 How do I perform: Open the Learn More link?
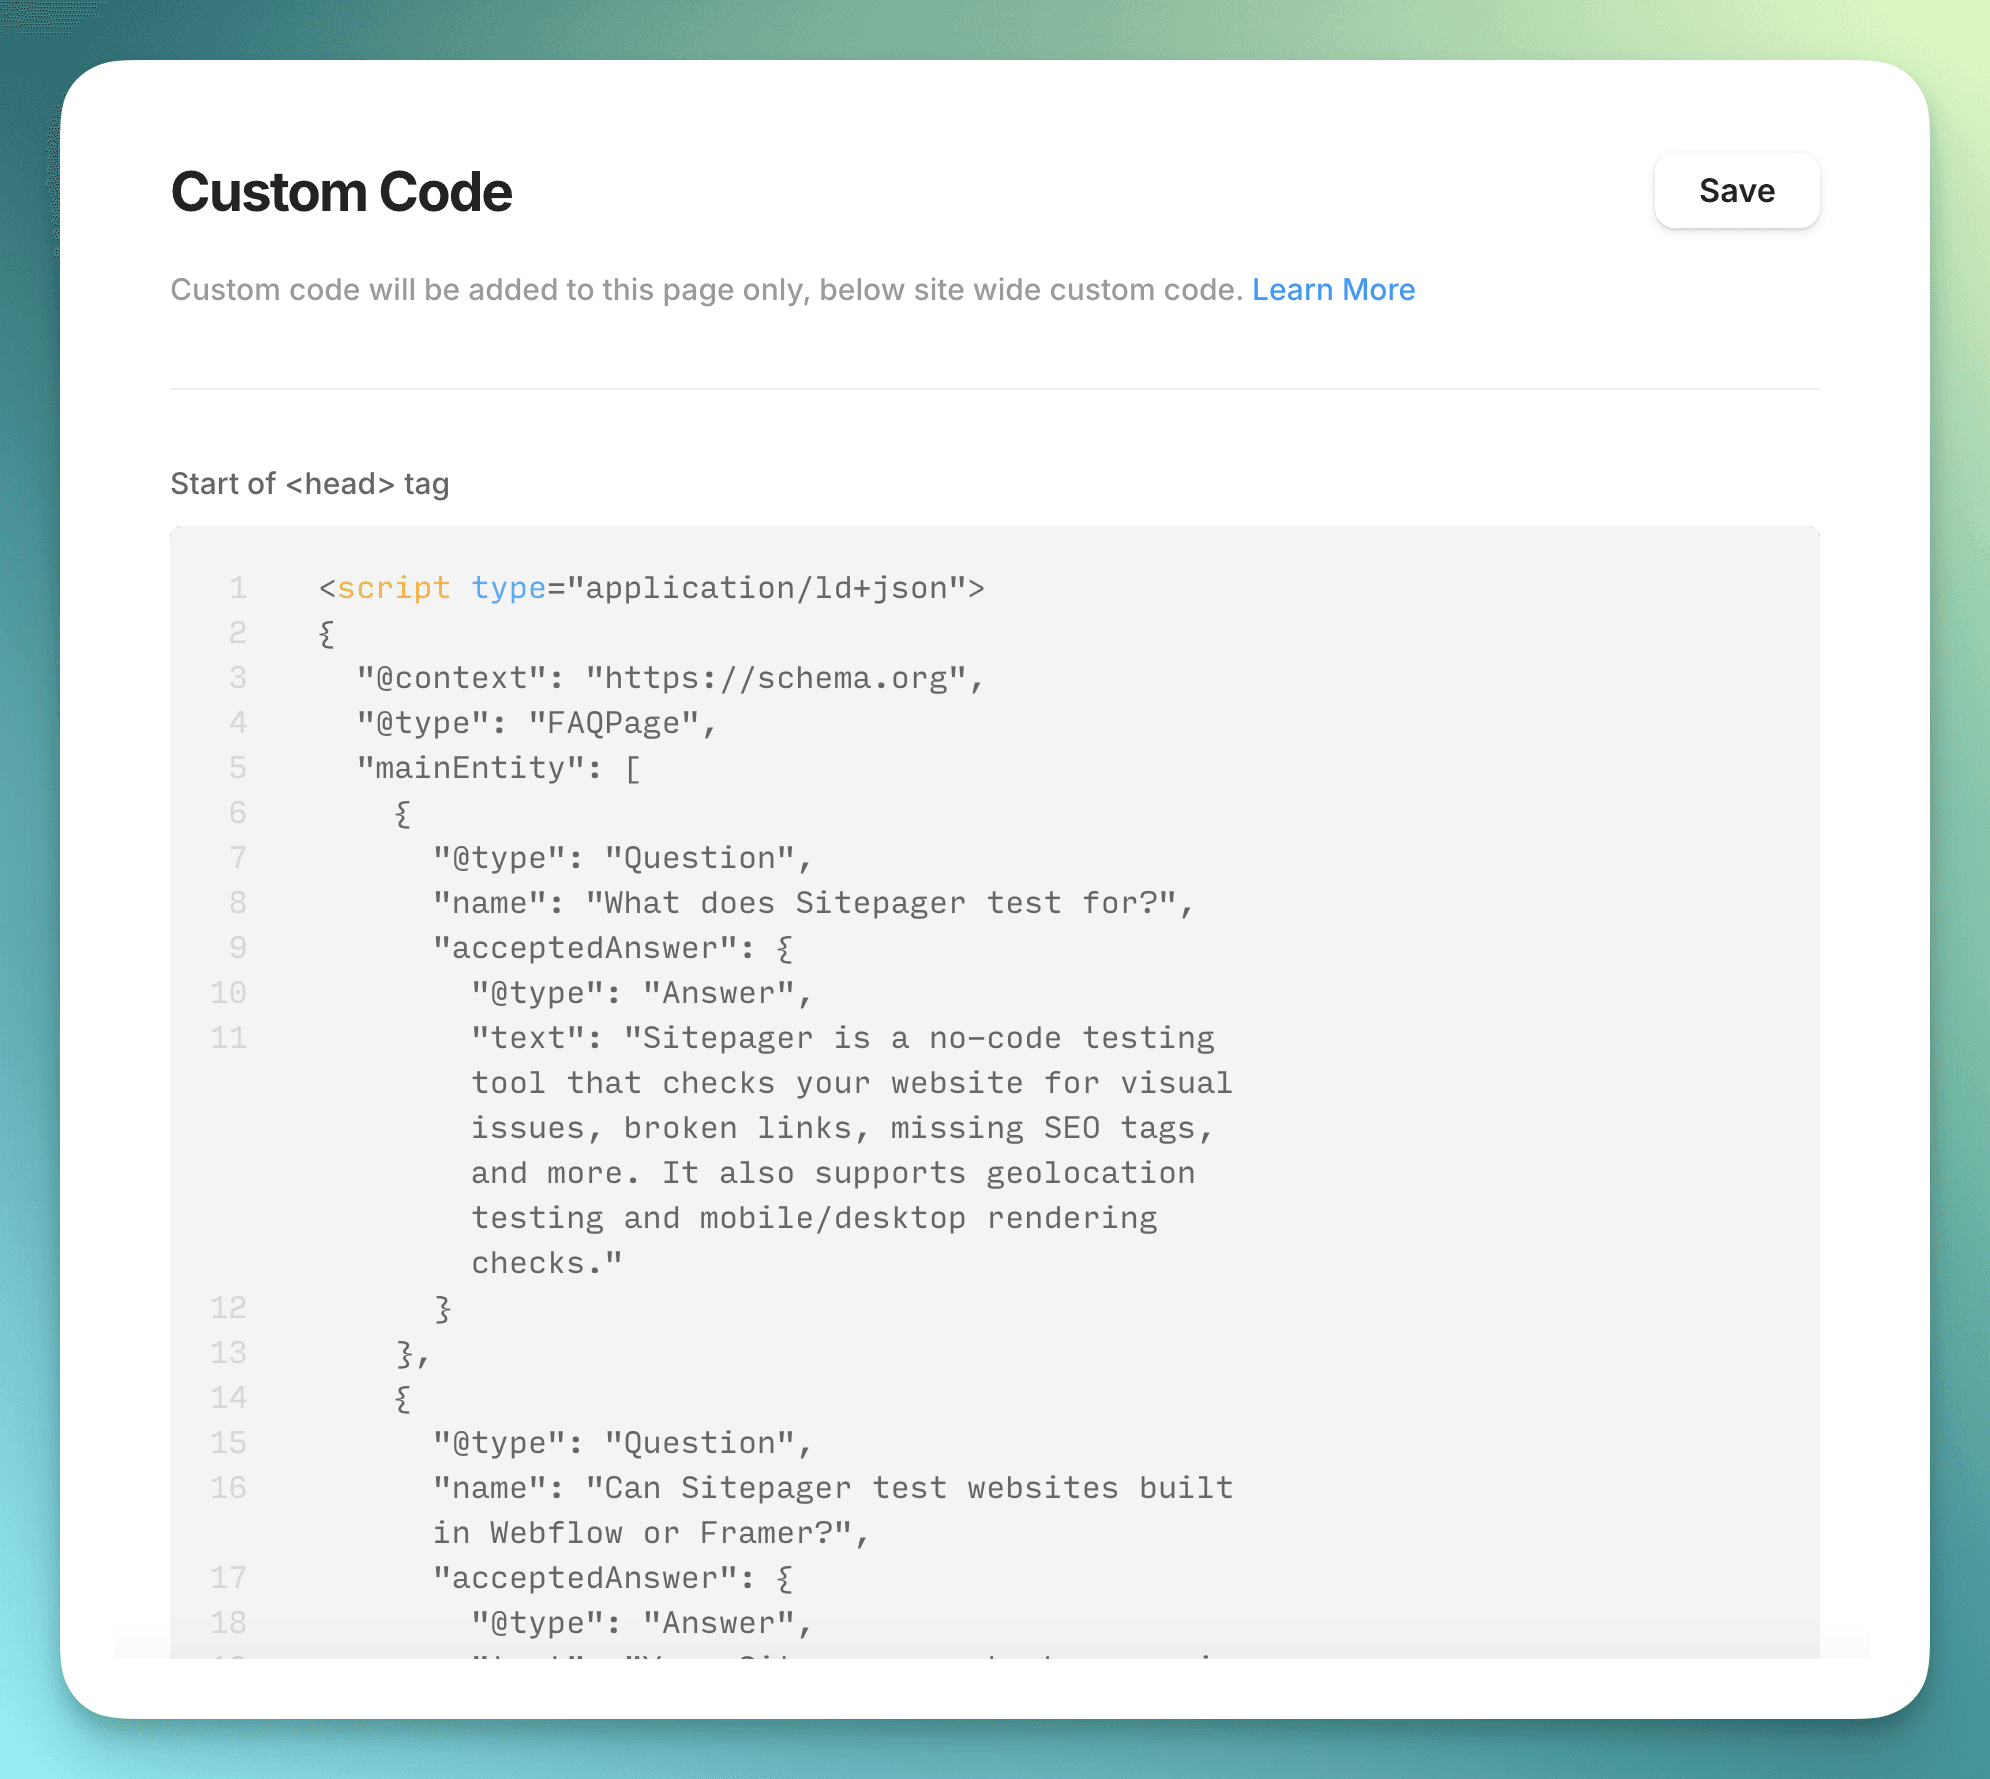(1334, 290)
